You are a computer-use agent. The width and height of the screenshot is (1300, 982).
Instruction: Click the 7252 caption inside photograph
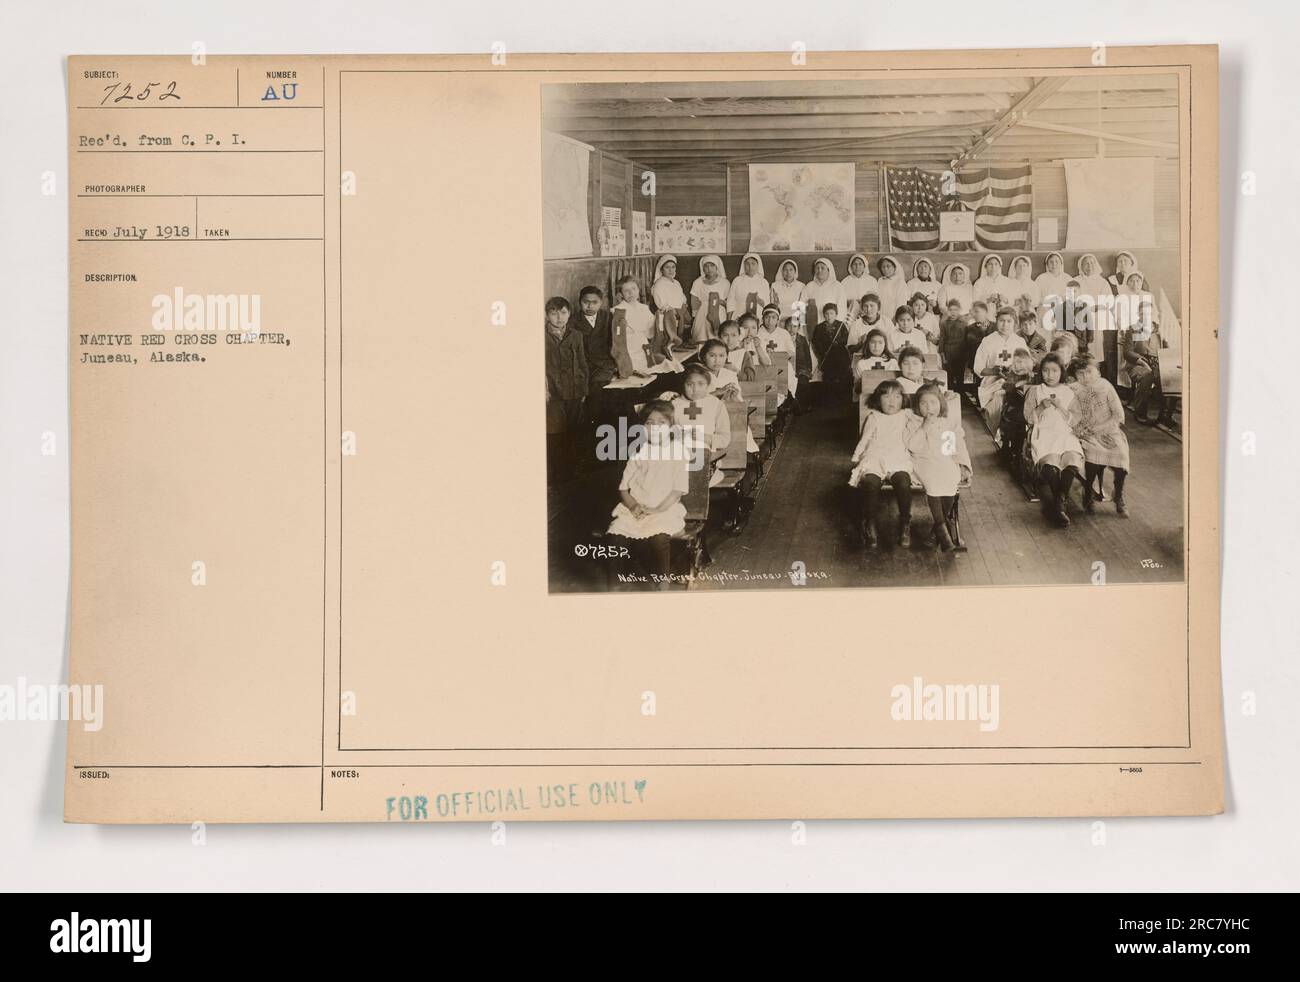(601, 550)
